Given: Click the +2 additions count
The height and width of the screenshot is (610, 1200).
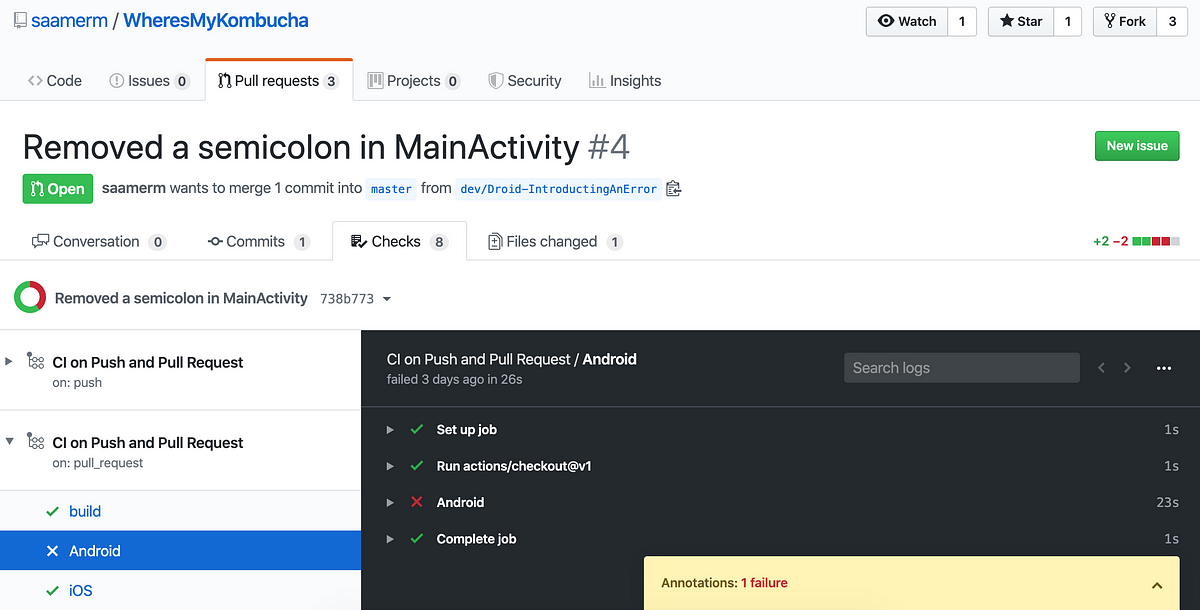Looking at the screenshot, I should point(1101,241).
